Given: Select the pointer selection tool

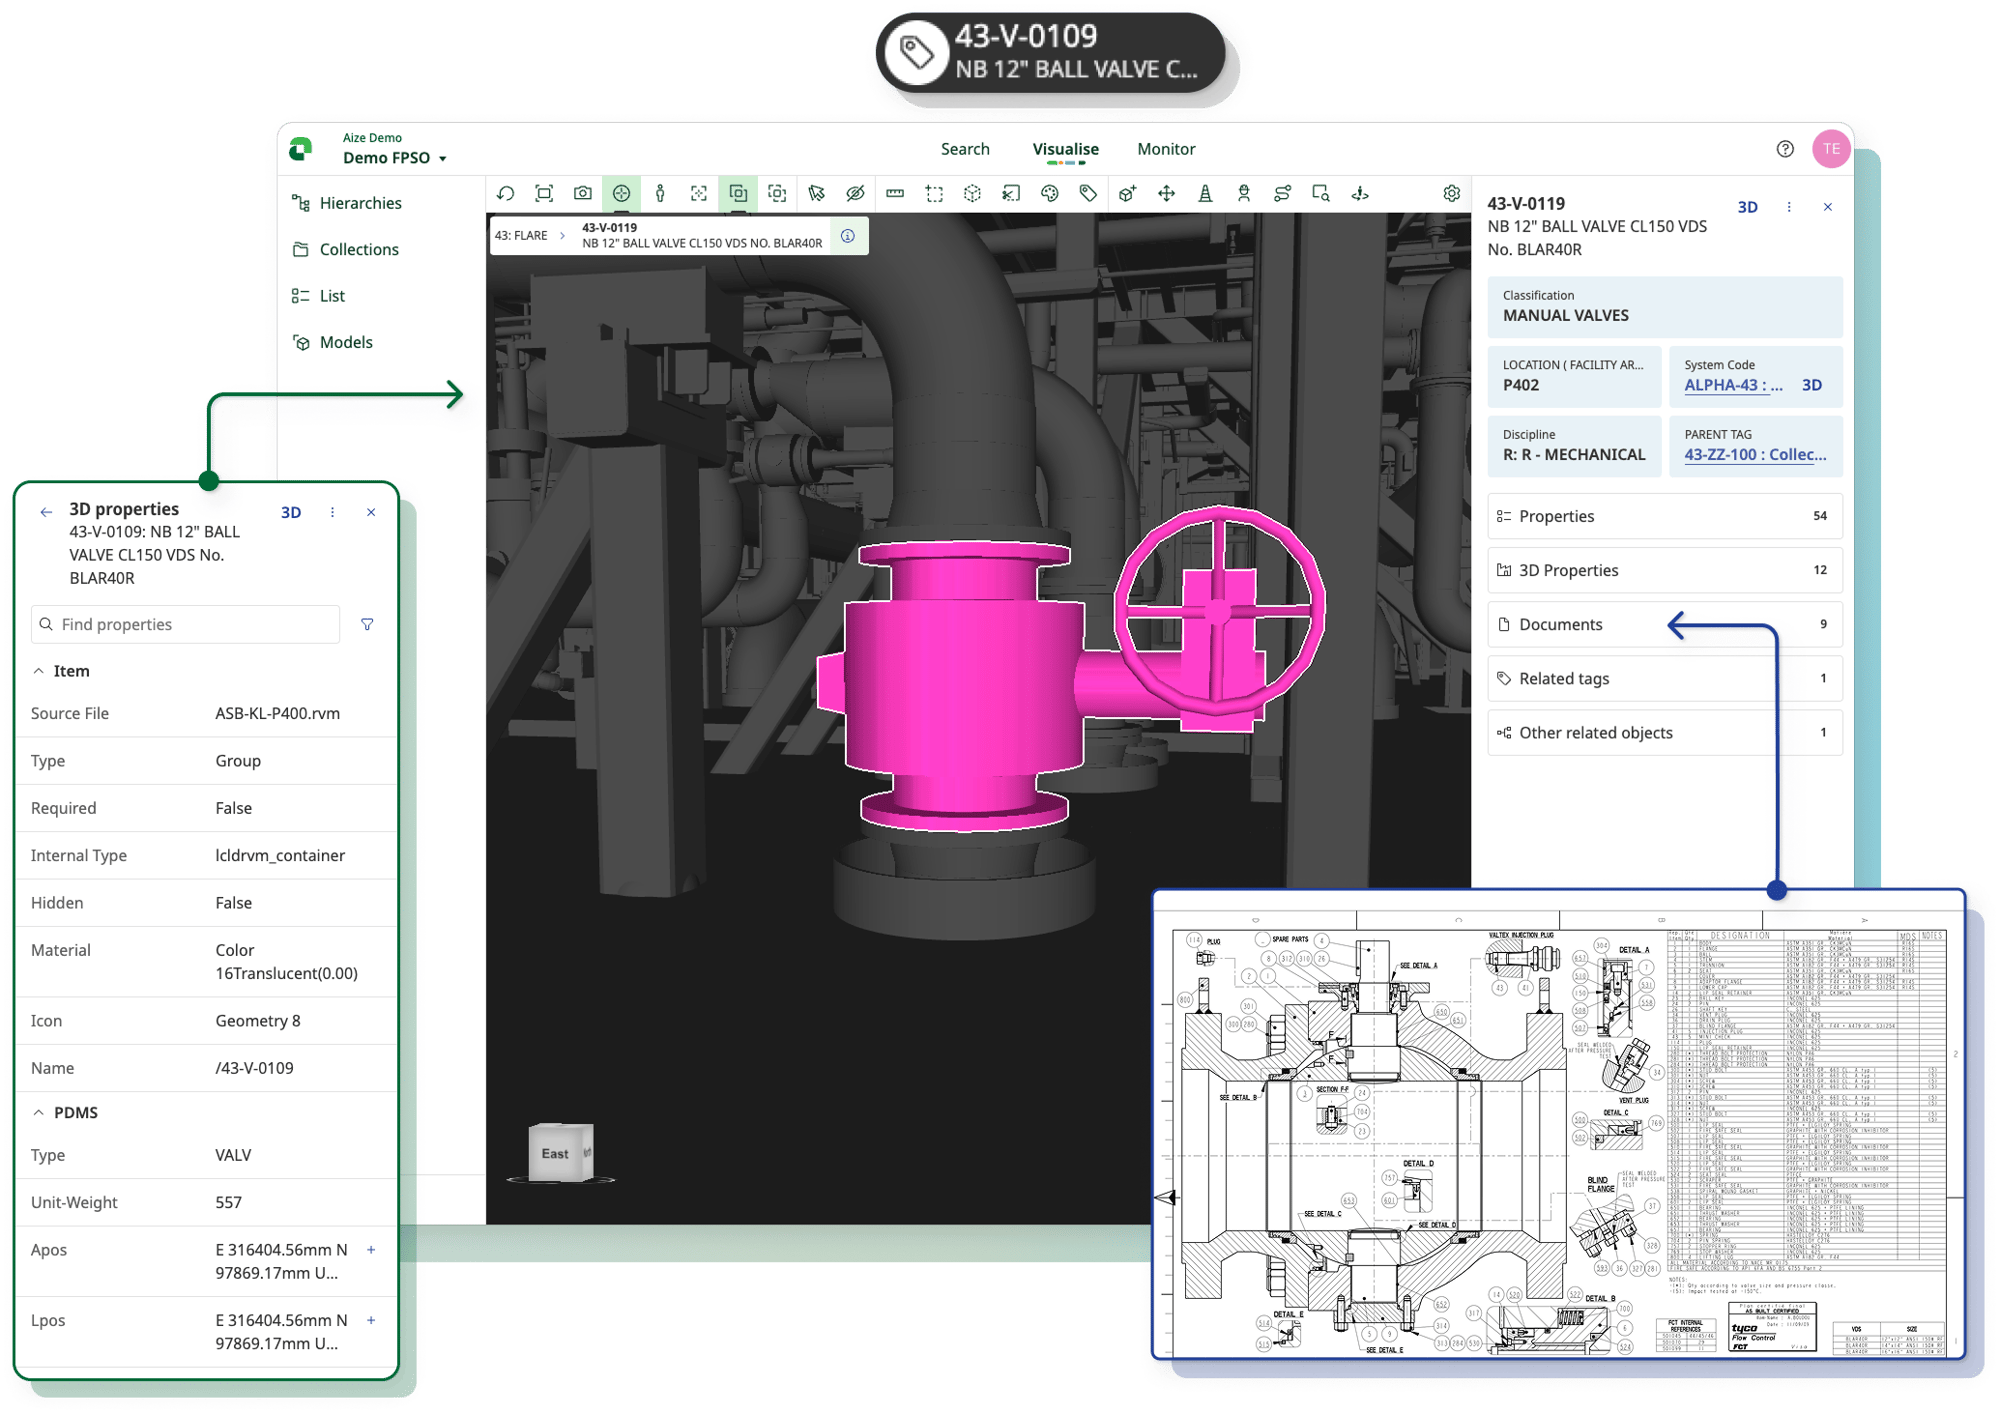Looking at the screenshot, I should click(x=816, y=194).
